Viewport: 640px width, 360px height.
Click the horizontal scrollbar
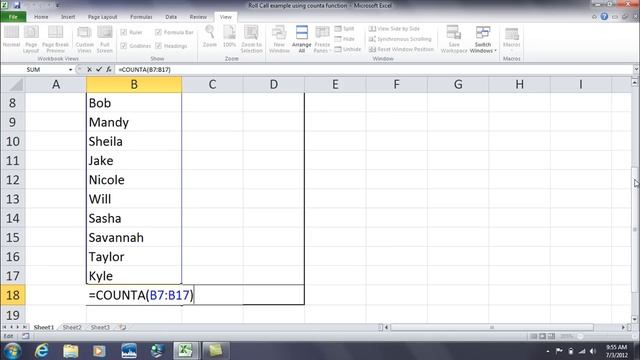[x=492, y=327]
